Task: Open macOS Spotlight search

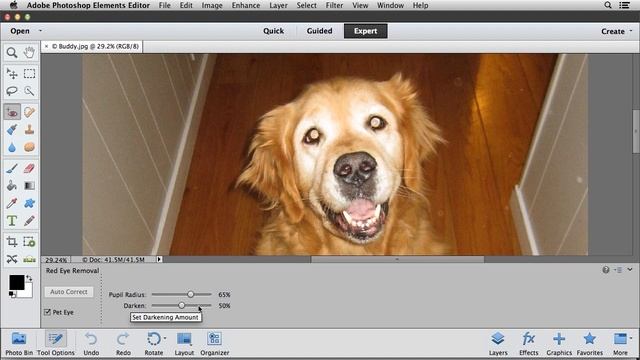Action: click(x=608, y=5)
